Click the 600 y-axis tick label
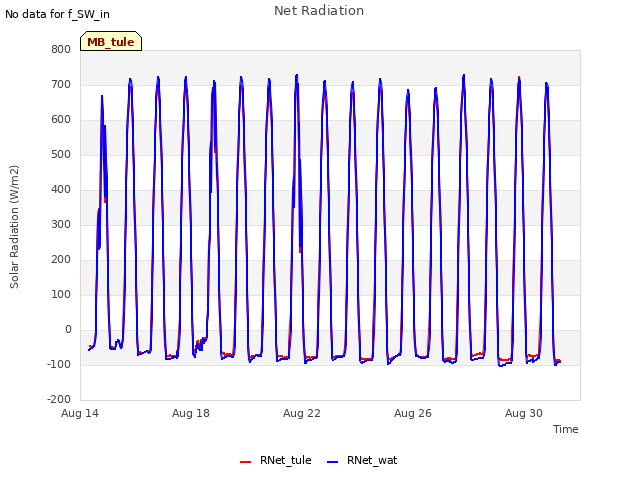Screen dimensions: 640x480 [x=61, y=120]
